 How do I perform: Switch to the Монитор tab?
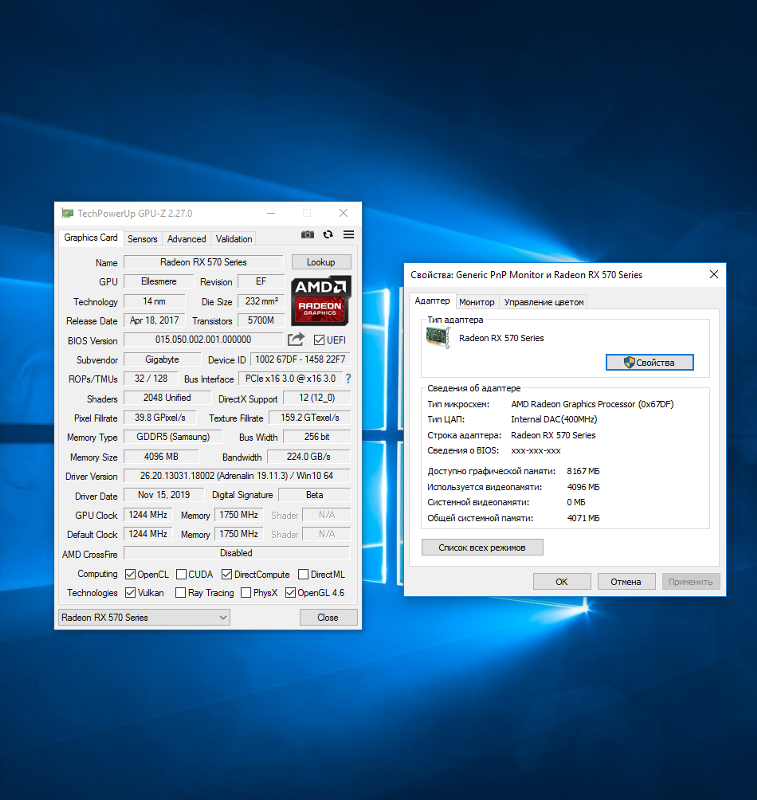[476, 302]
